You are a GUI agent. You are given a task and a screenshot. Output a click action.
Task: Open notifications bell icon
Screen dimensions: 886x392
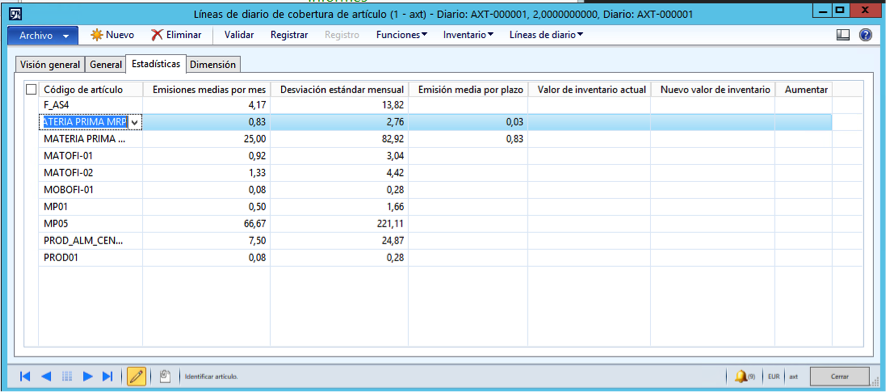[x=740, y=376]
